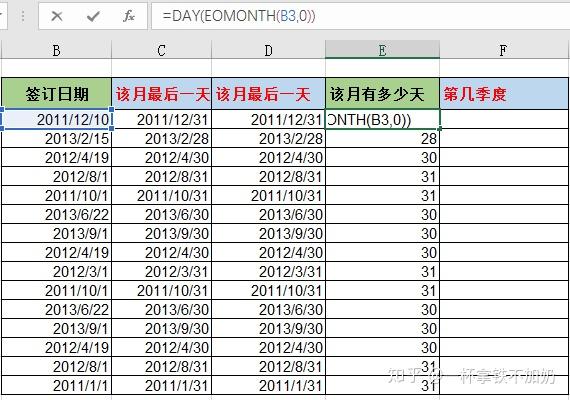Select highlighted column E header

click(382, 50)
